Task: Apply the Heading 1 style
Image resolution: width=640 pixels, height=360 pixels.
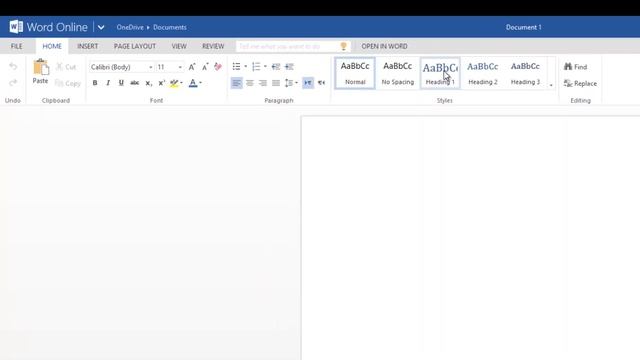Action: coord(440,73)
